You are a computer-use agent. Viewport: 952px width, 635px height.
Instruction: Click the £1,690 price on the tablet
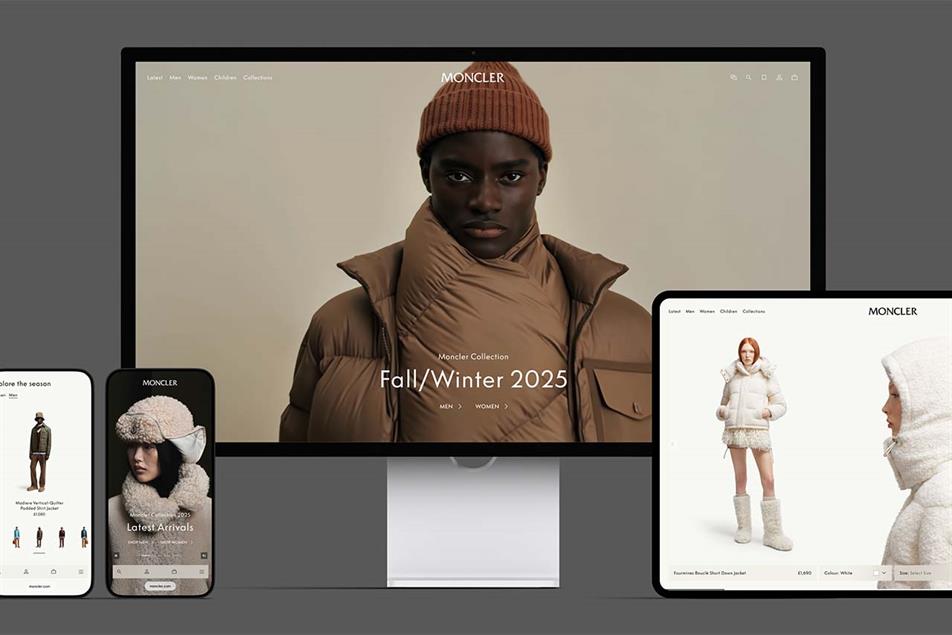[x=804, y=572]
